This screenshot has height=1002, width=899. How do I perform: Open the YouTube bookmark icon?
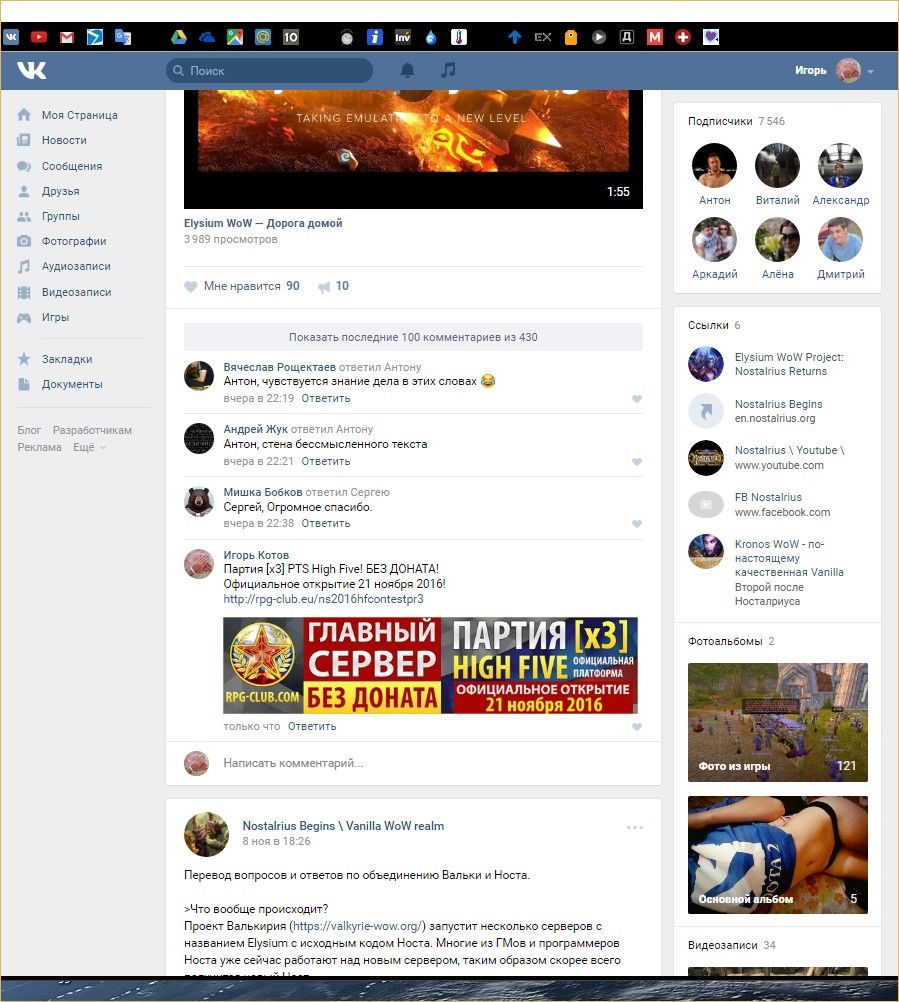click(x=39, y=37)
